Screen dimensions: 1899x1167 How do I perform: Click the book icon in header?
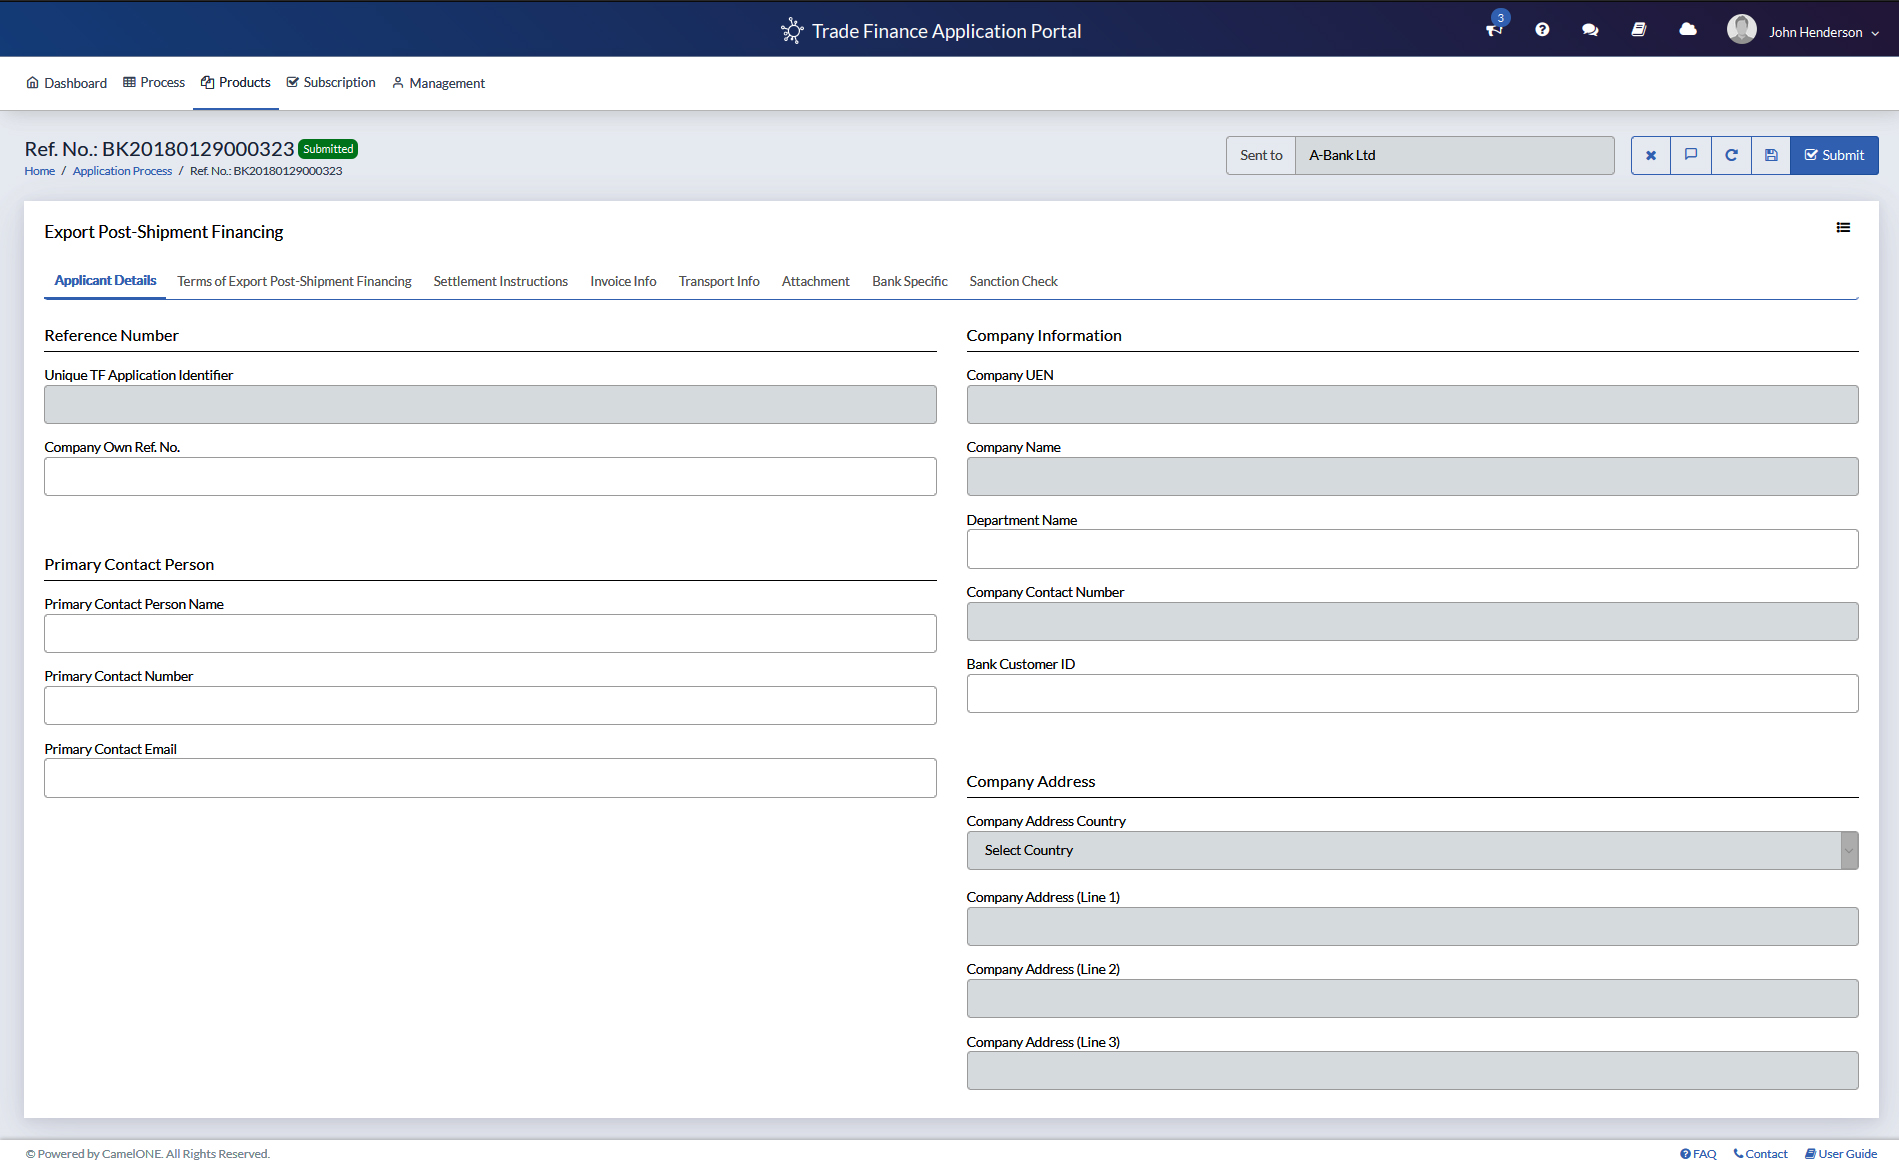[1639, 30]
